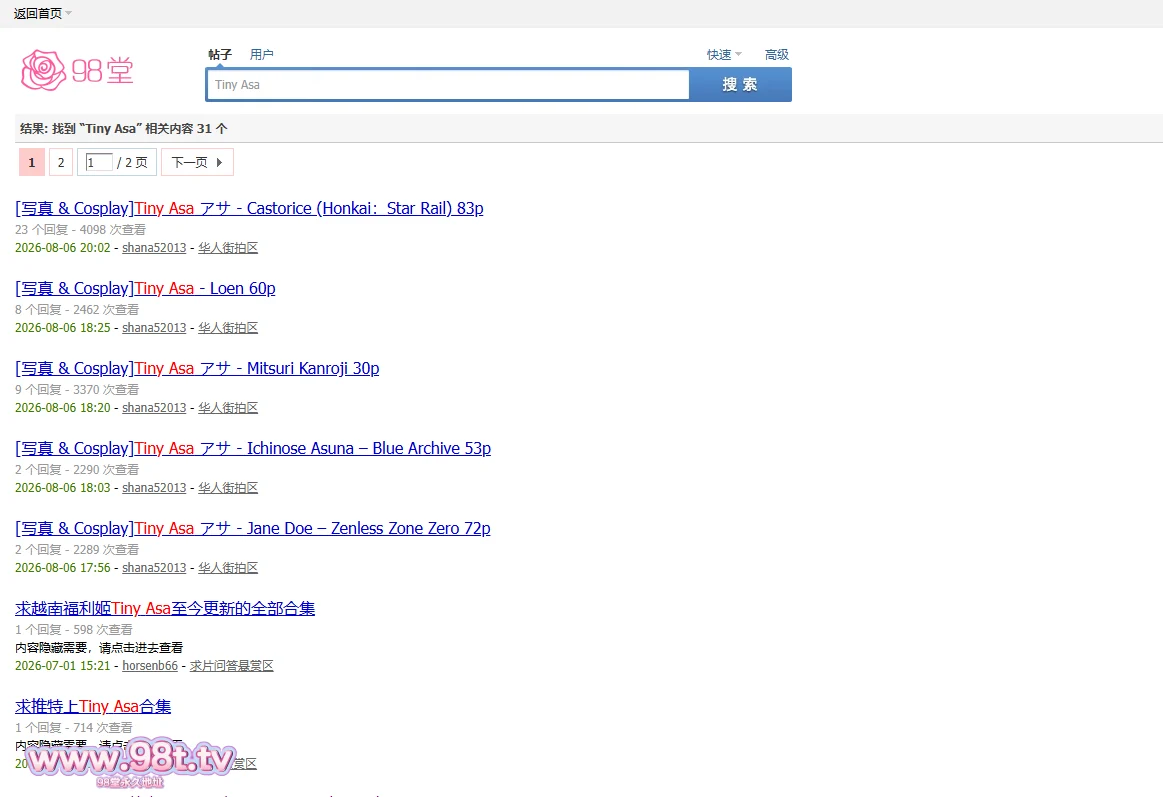Click the 2026-07-01 15:21 timestamp

click(62, 666)
